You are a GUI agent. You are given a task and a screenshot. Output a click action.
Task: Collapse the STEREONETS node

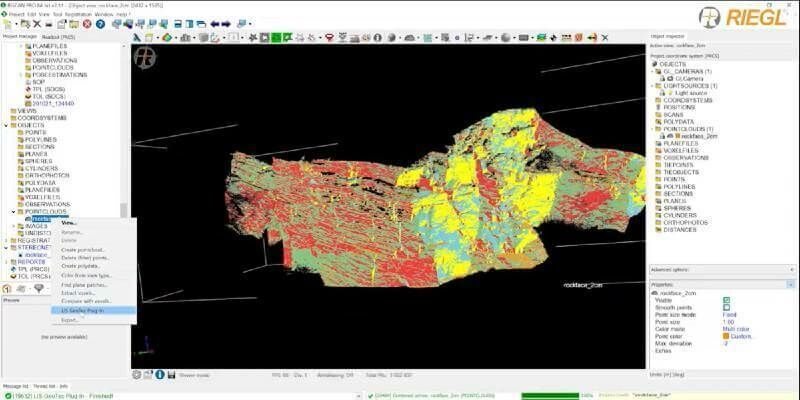(x=6, y=247)
